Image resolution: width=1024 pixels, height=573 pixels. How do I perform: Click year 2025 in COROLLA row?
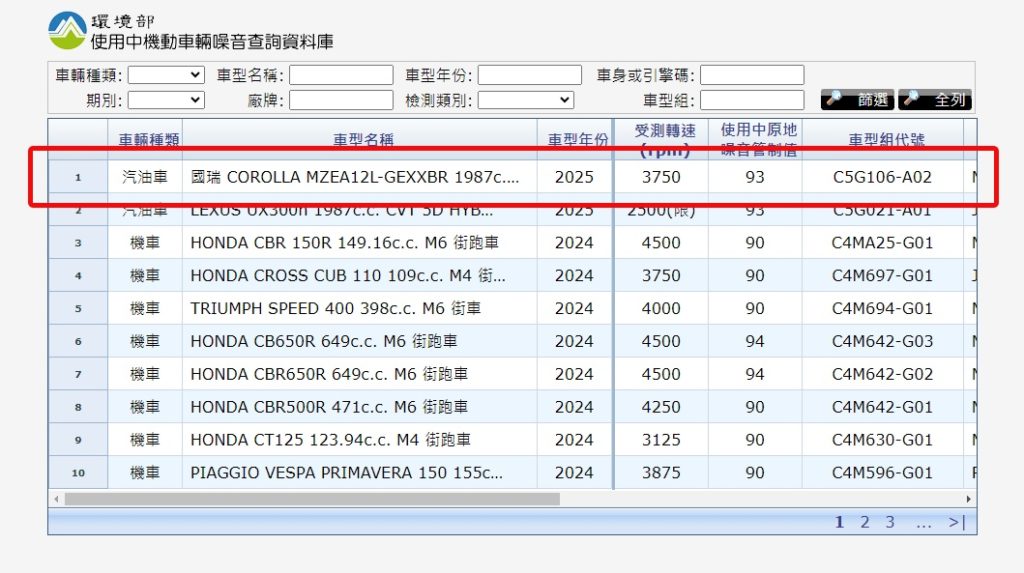tap(574, 177)
